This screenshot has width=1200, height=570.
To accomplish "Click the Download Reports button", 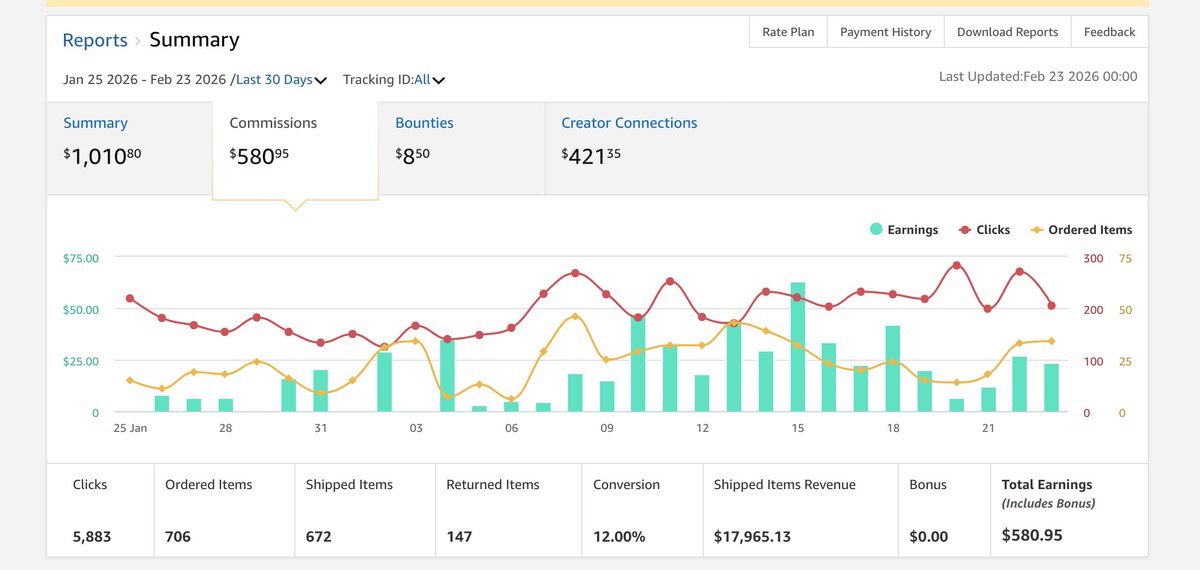I will point(1007,32).
